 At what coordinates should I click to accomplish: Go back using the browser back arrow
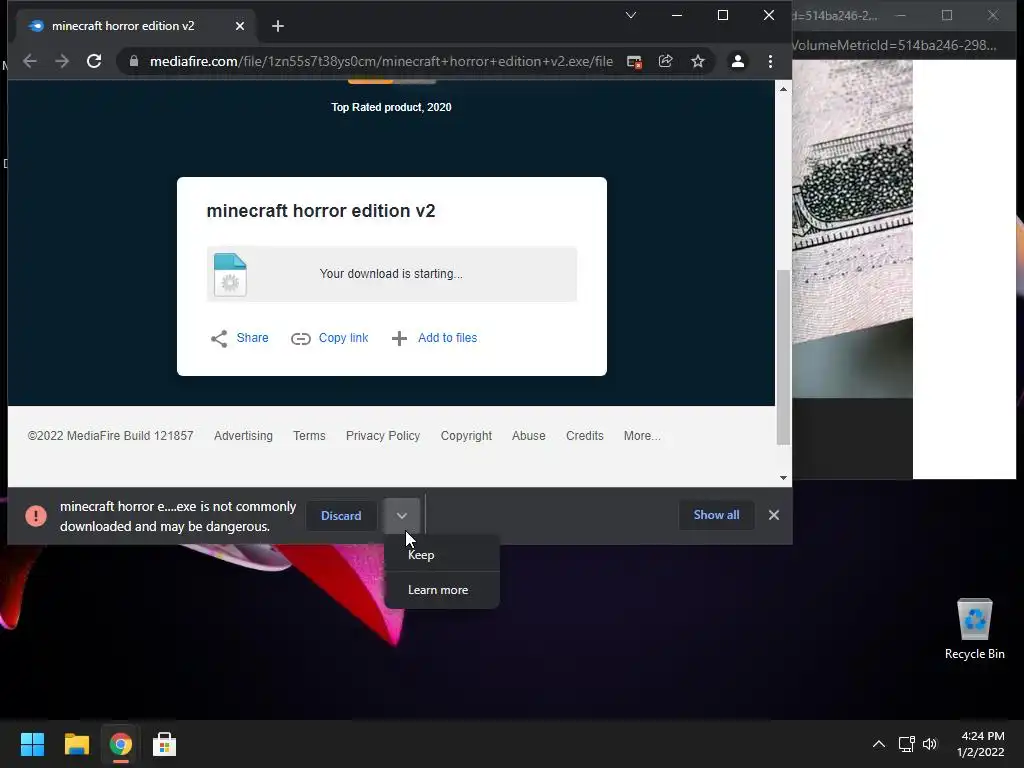coord(30,61)
